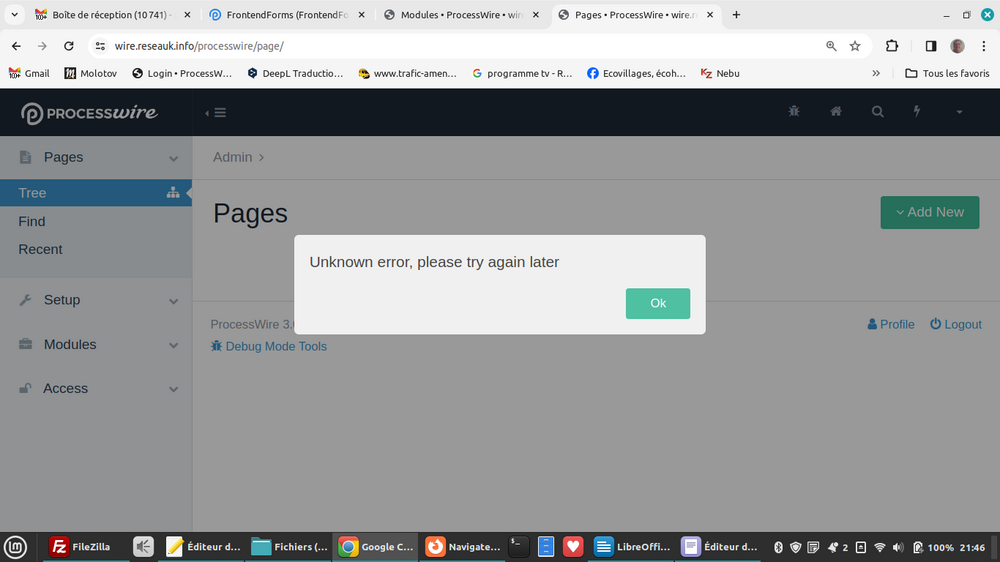
Task: Switch to the Modules ProcessWire browser tab
Action: coord(462,15)
